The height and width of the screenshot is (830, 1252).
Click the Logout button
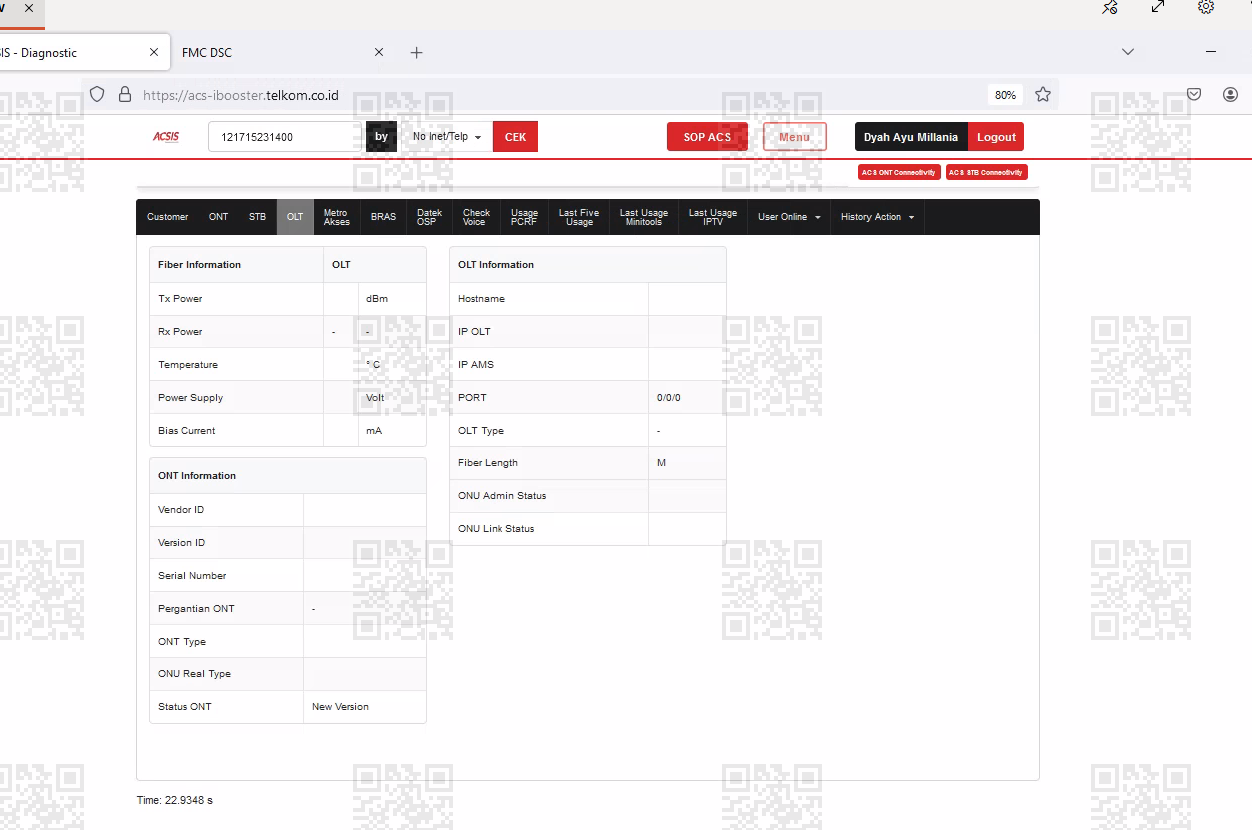tap(996, 137)
